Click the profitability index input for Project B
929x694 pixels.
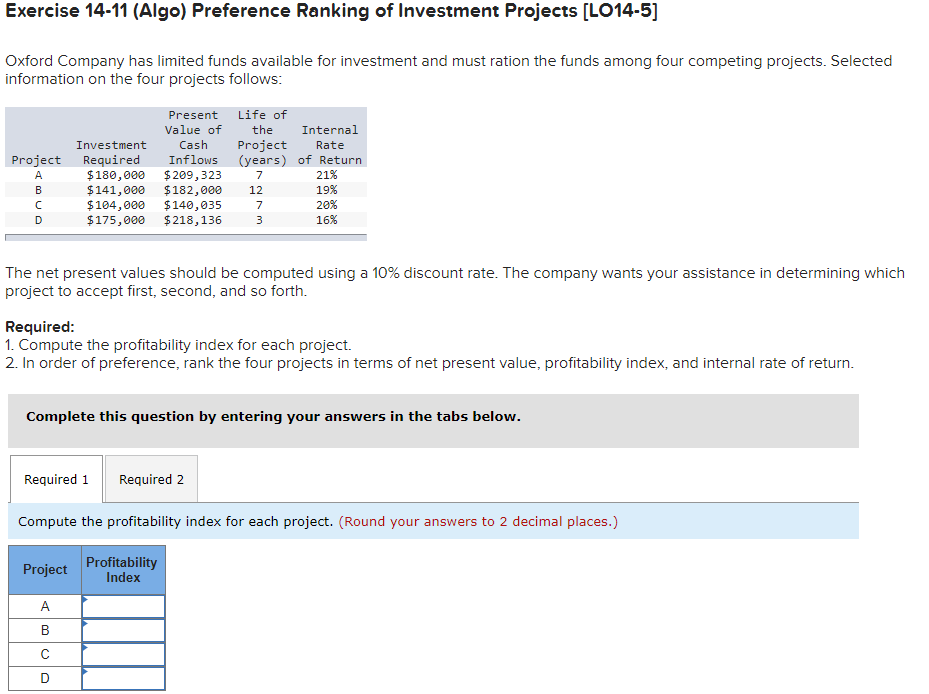(x=125, y=630)
